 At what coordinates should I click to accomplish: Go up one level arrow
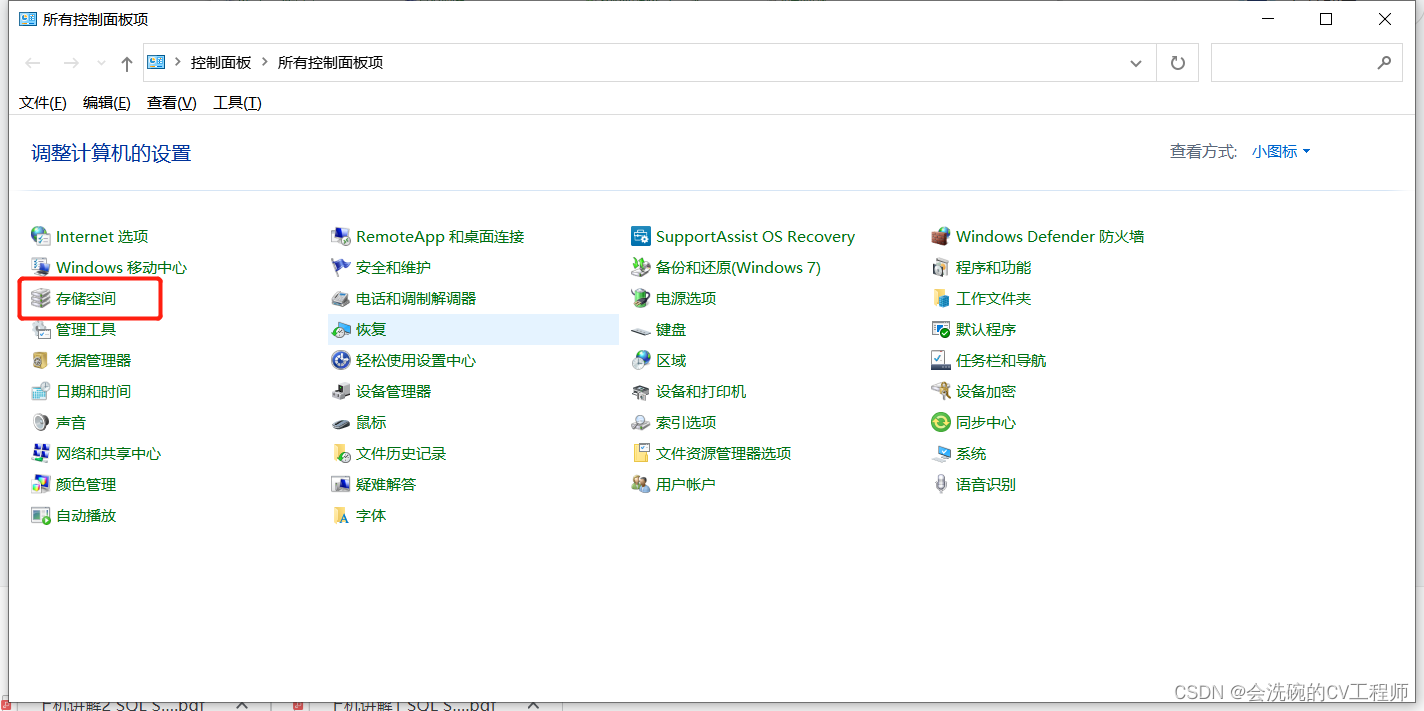[126, 63]
